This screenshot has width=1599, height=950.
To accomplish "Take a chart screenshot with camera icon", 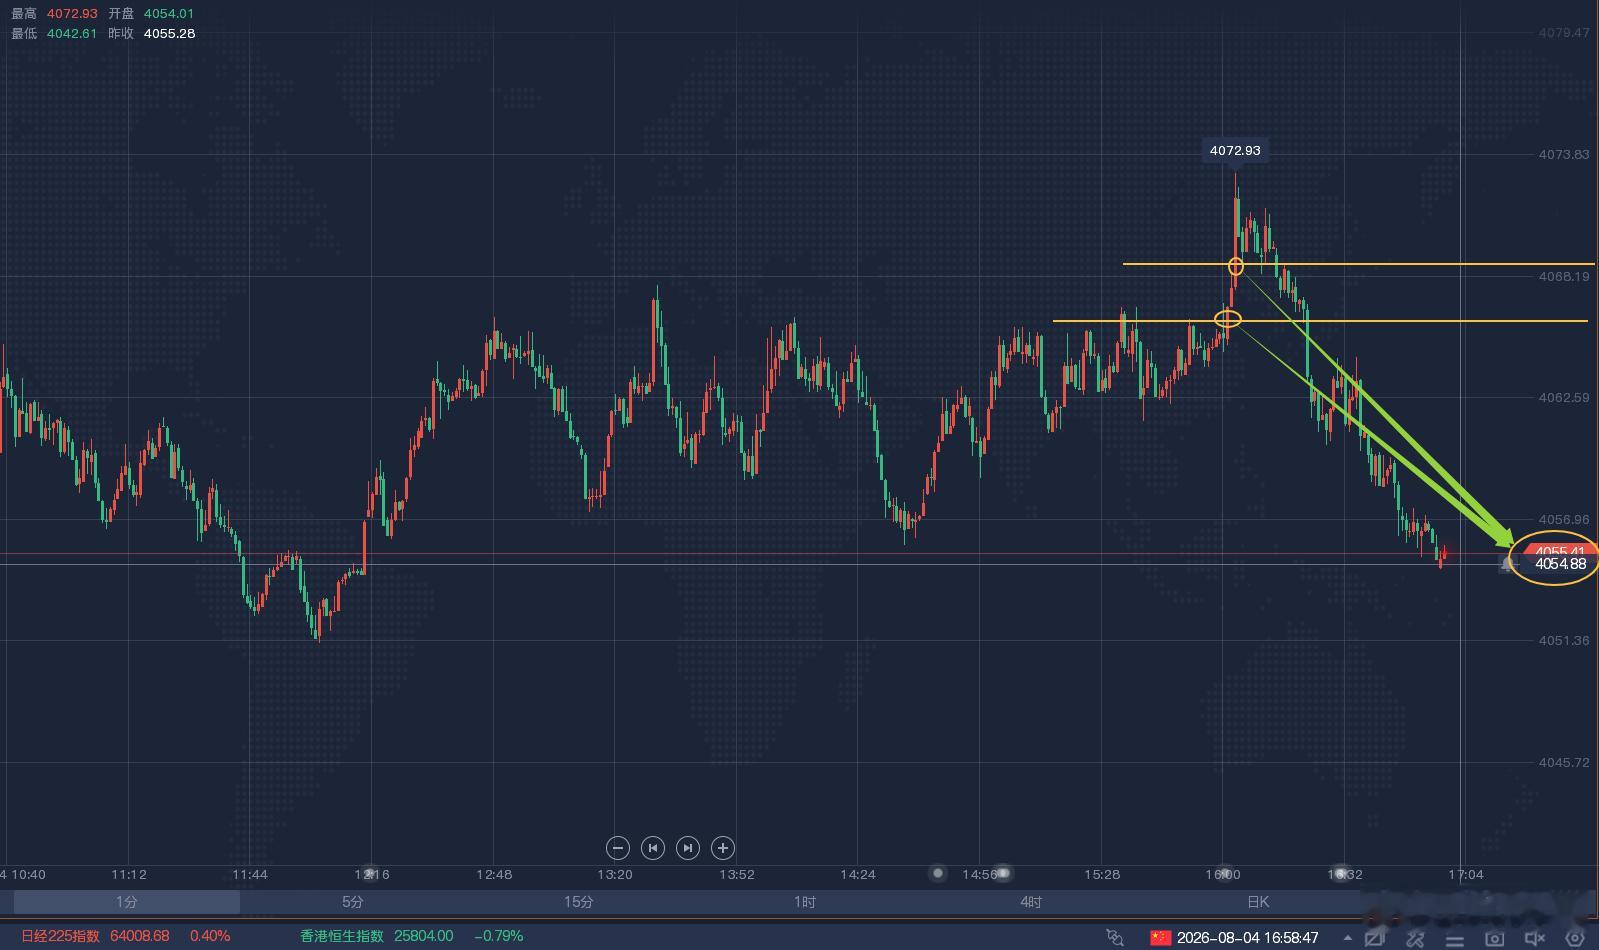I will point(1494,938).
